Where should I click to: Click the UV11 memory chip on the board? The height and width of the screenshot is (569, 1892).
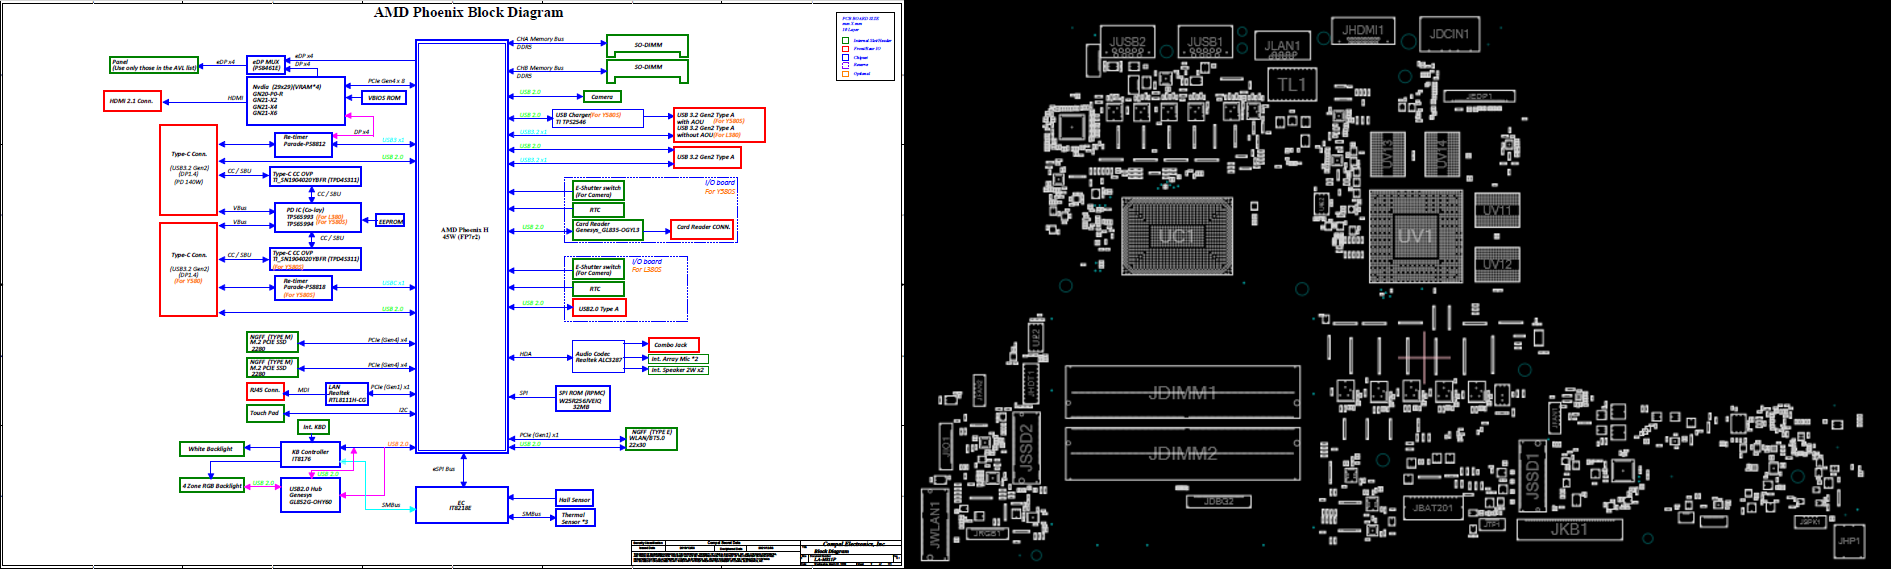(1497, 210)
